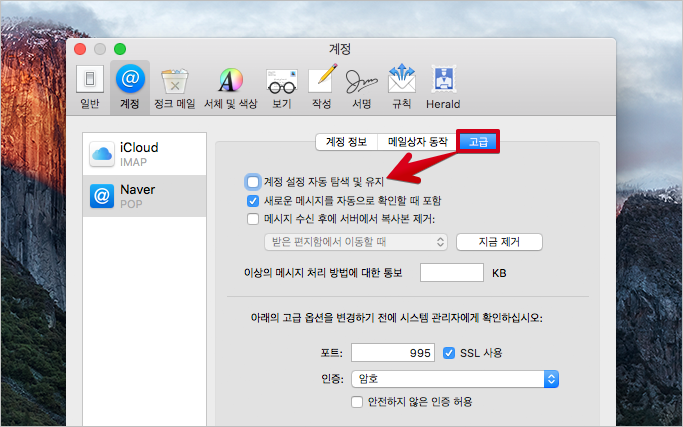Uncheck 새로운 메시지를 자동으로 확인할 때 포함
The width and height of the screenshot is (683, 427).
coord(253,201)
